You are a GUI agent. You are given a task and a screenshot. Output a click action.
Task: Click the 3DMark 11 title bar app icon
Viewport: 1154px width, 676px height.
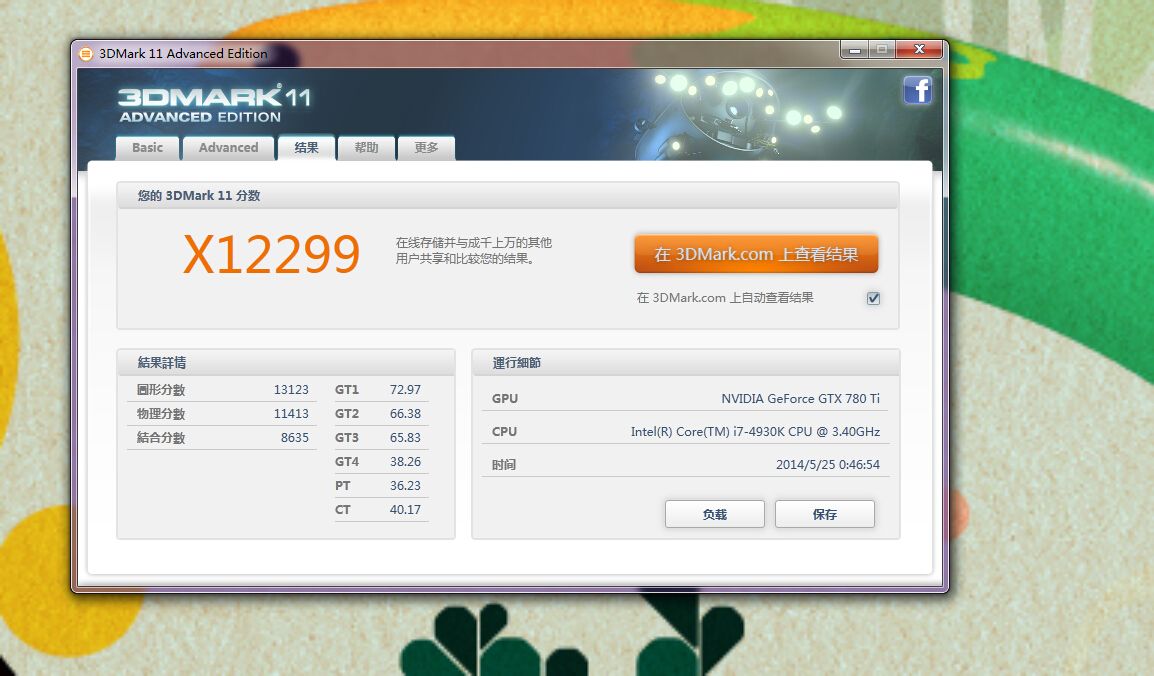[x=86, y=54]
